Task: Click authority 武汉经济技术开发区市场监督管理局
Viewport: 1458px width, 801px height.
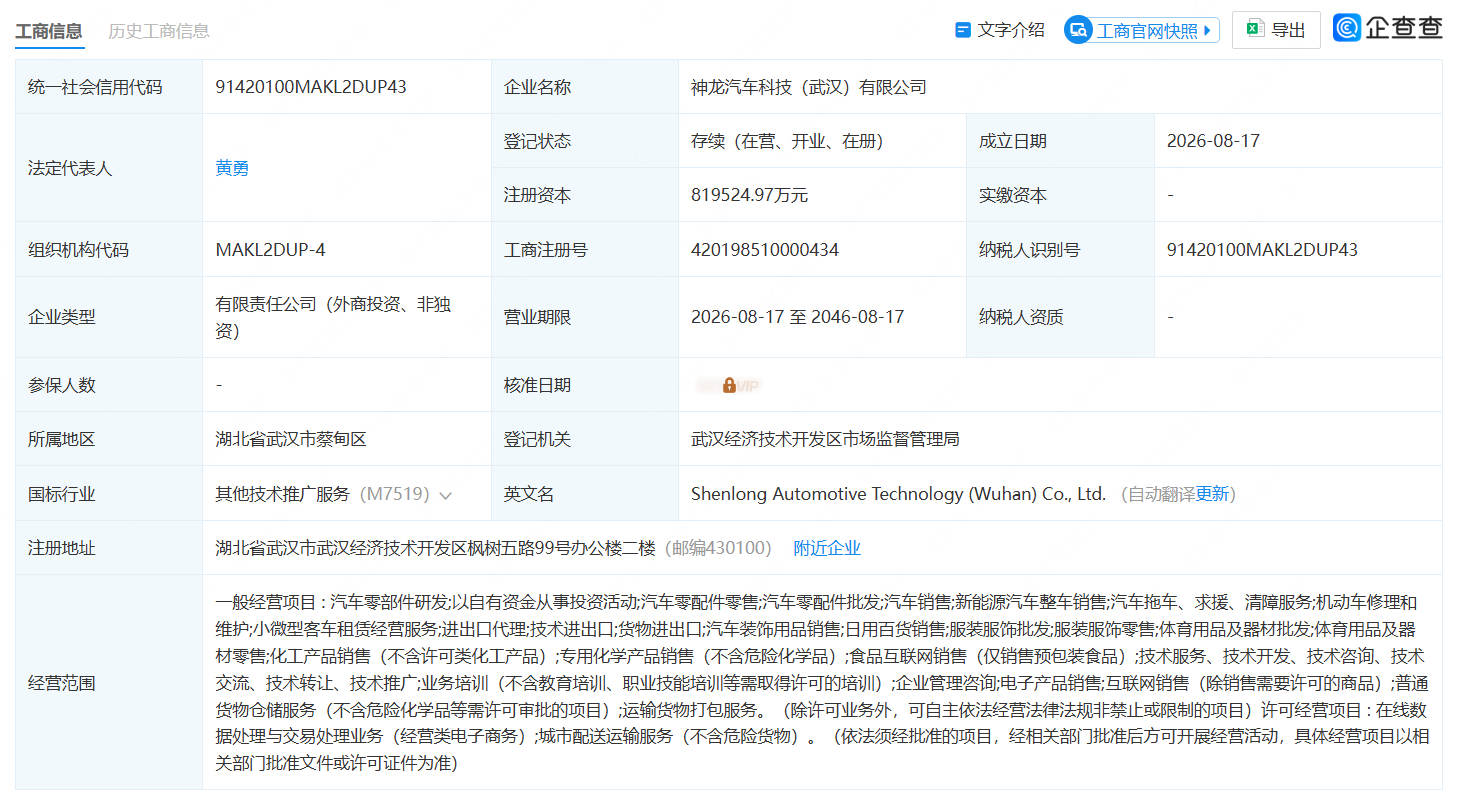Action: click(825, 439)
